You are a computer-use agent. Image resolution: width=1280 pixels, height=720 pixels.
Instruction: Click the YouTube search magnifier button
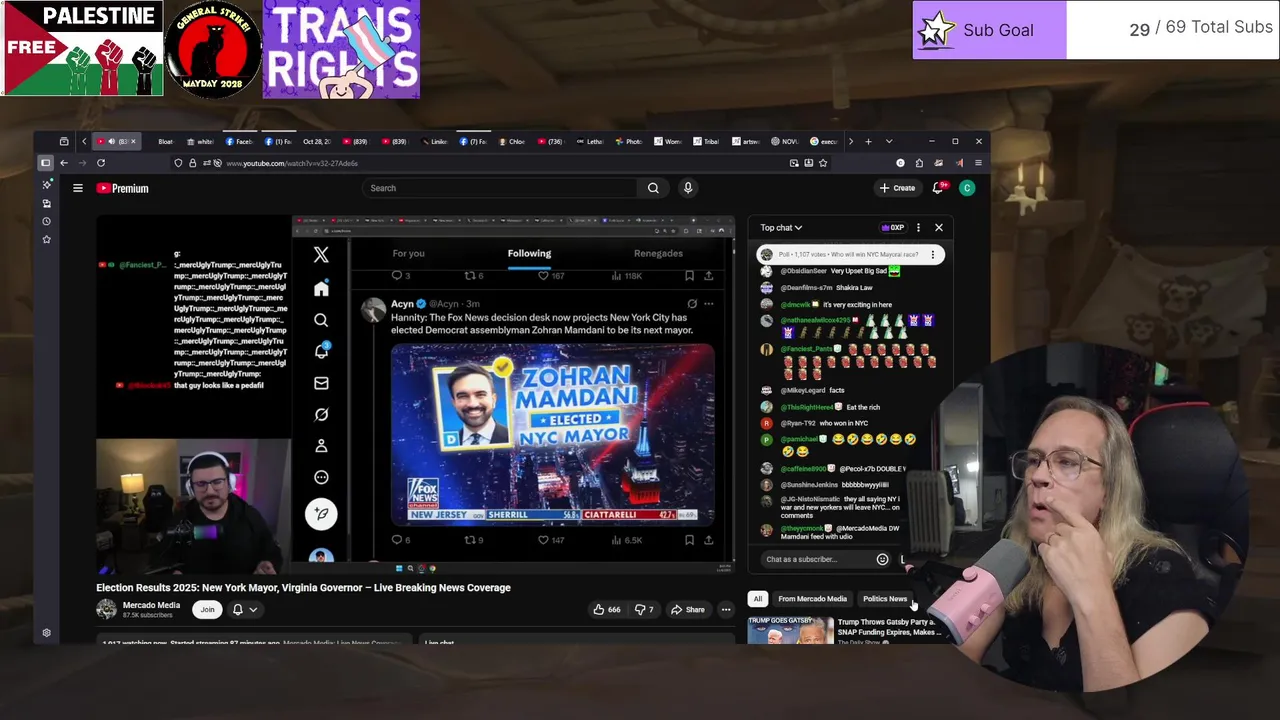tap(653, 188)
